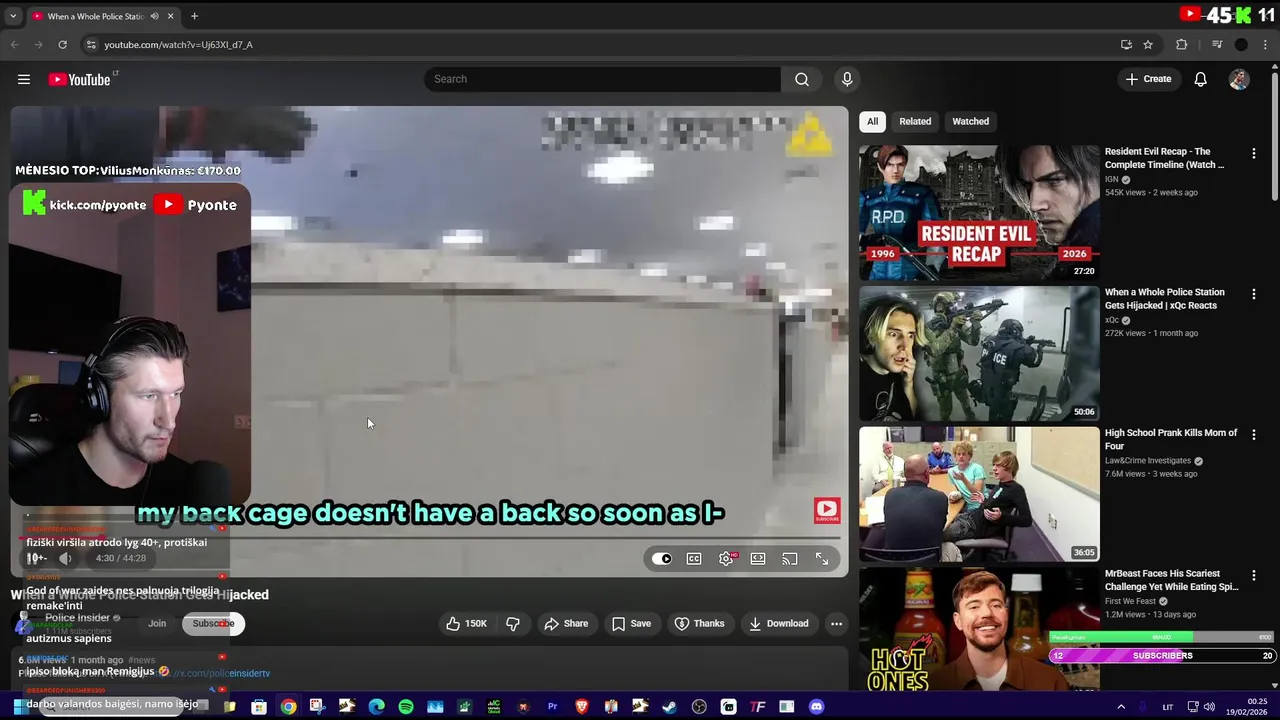Open MrBeast Hot Ones thumbnail
Screen dimensions: 1280x720
979,629
